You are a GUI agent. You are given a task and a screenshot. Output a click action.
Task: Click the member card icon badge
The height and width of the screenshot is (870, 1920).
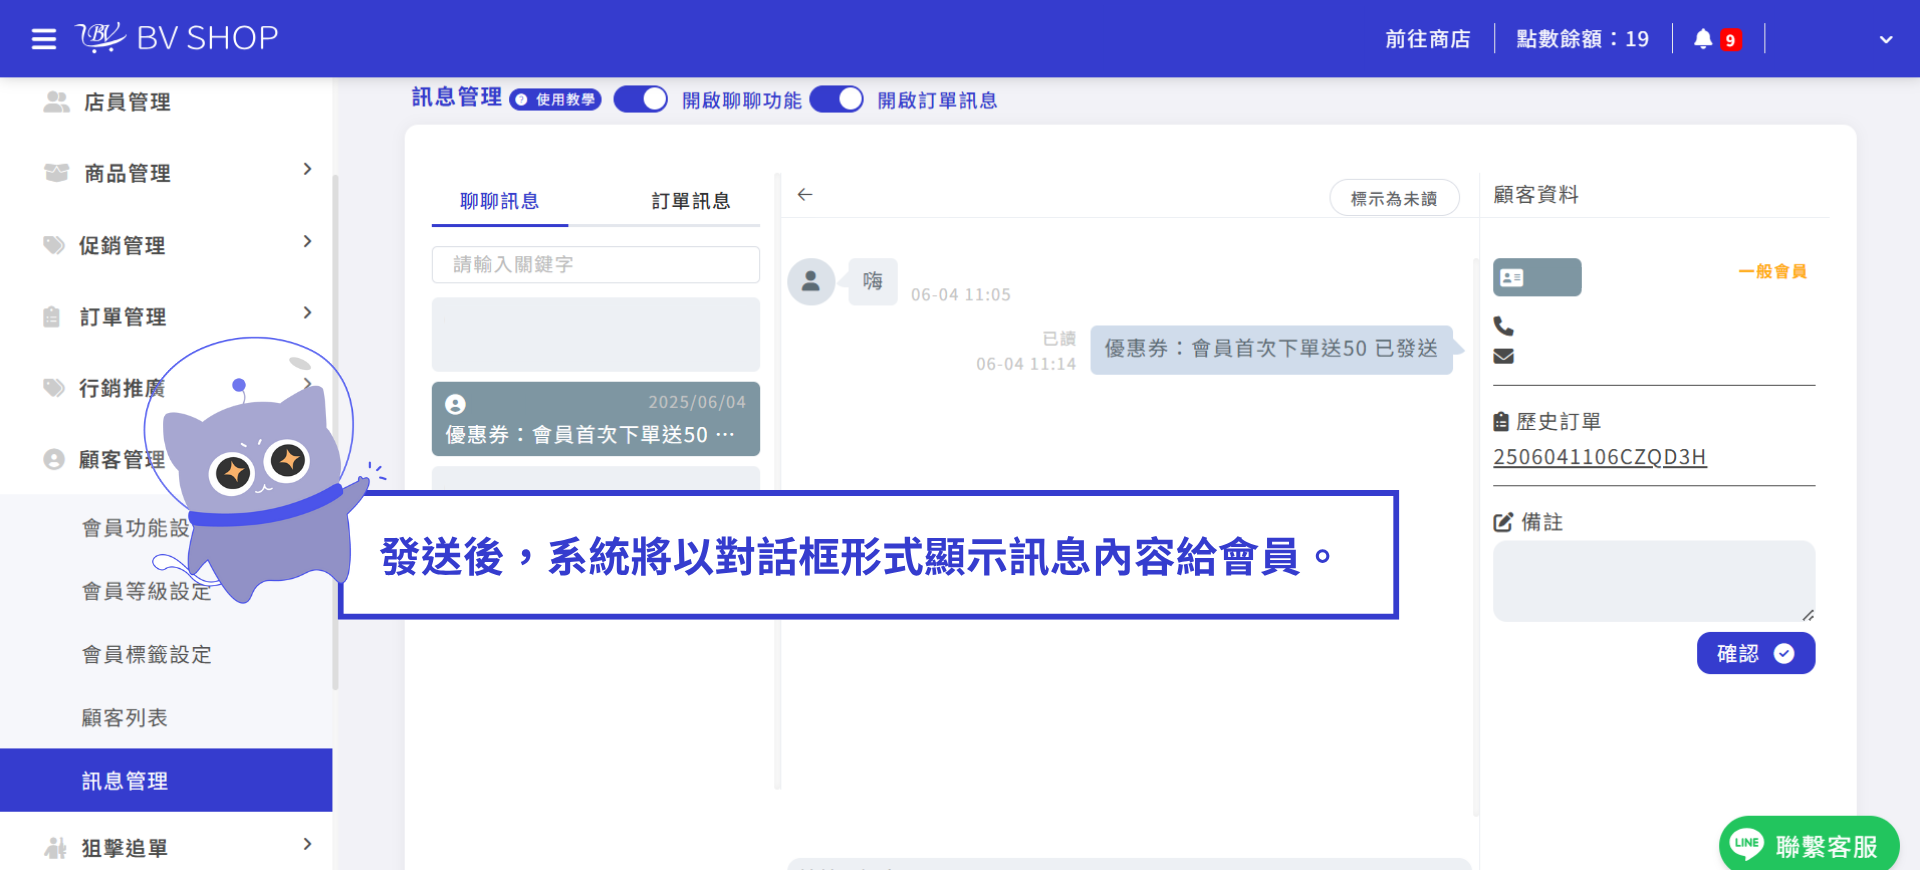click(1537, 277)
